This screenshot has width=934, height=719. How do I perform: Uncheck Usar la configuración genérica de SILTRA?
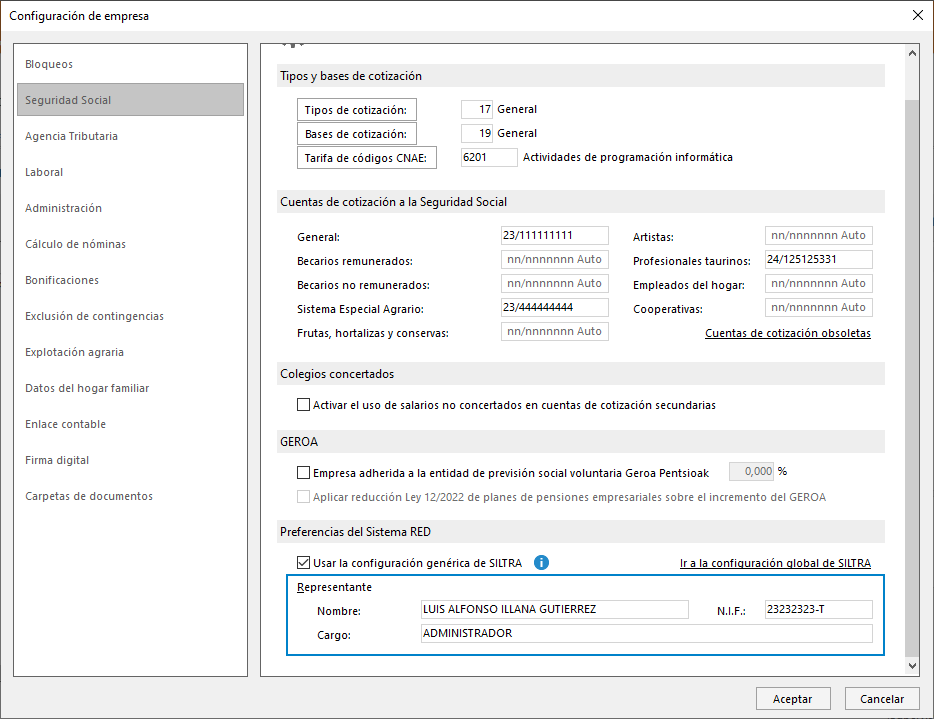(304, 563)
